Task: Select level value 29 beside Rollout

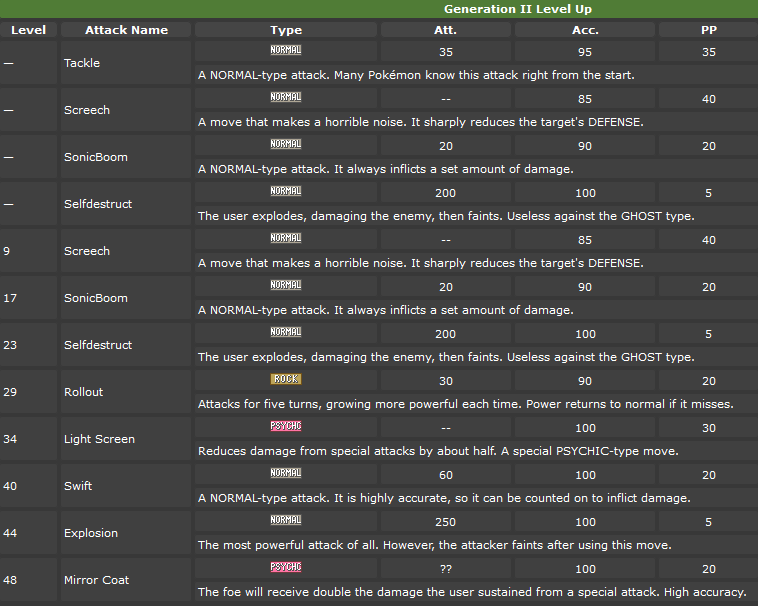Action: 10,392
